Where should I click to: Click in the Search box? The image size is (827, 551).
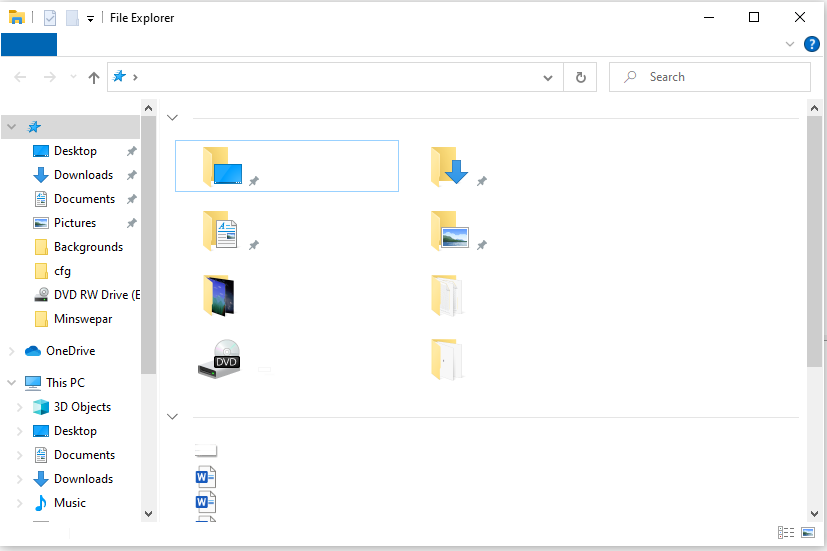pos(709,77)
